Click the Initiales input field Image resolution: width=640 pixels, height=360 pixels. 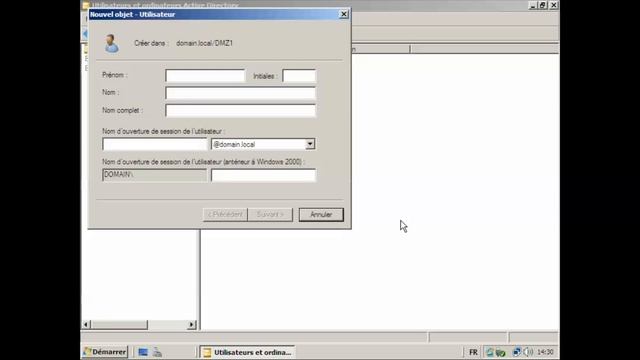[x=299, y=76]
